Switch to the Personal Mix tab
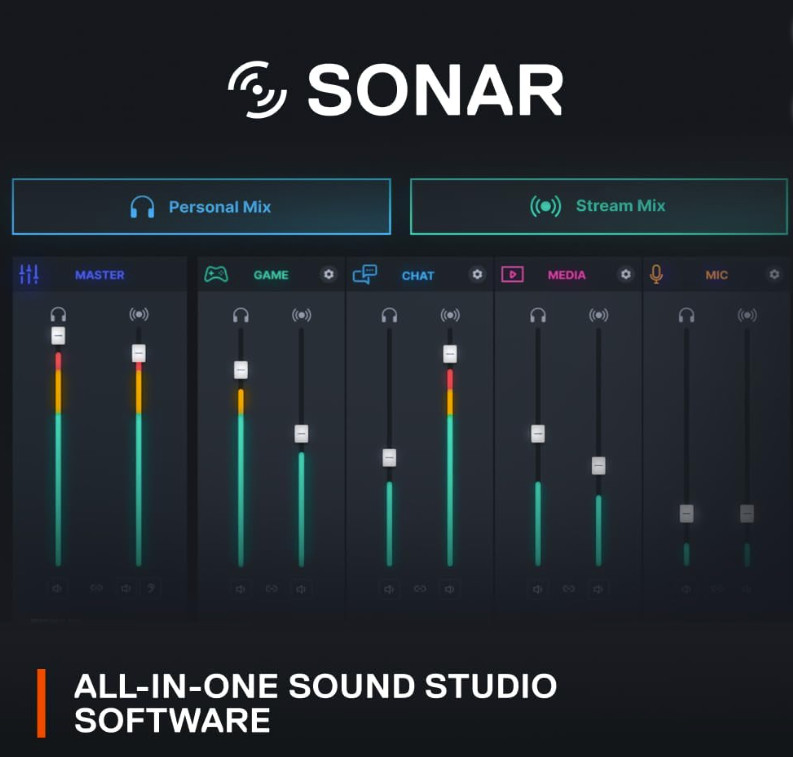Image resolution: width=793 pixels, height=757 pixels. click(201, 206)
